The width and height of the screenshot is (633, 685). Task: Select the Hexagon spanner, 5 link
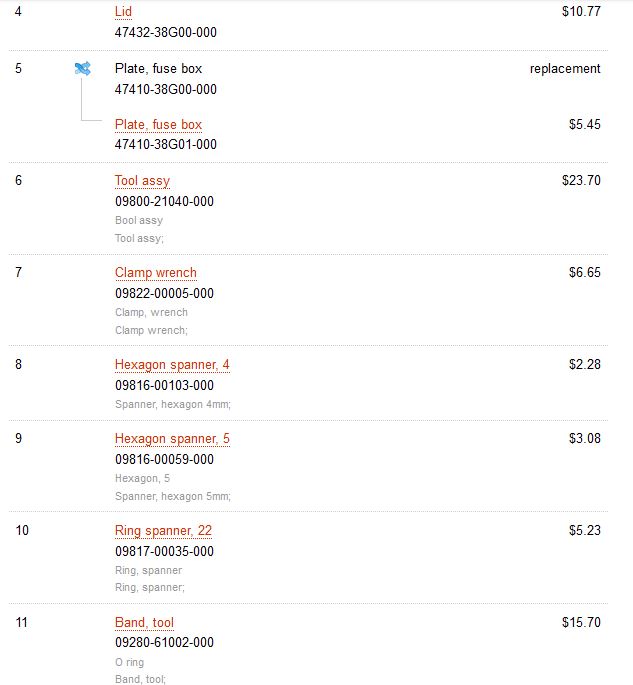pos(172,439)
